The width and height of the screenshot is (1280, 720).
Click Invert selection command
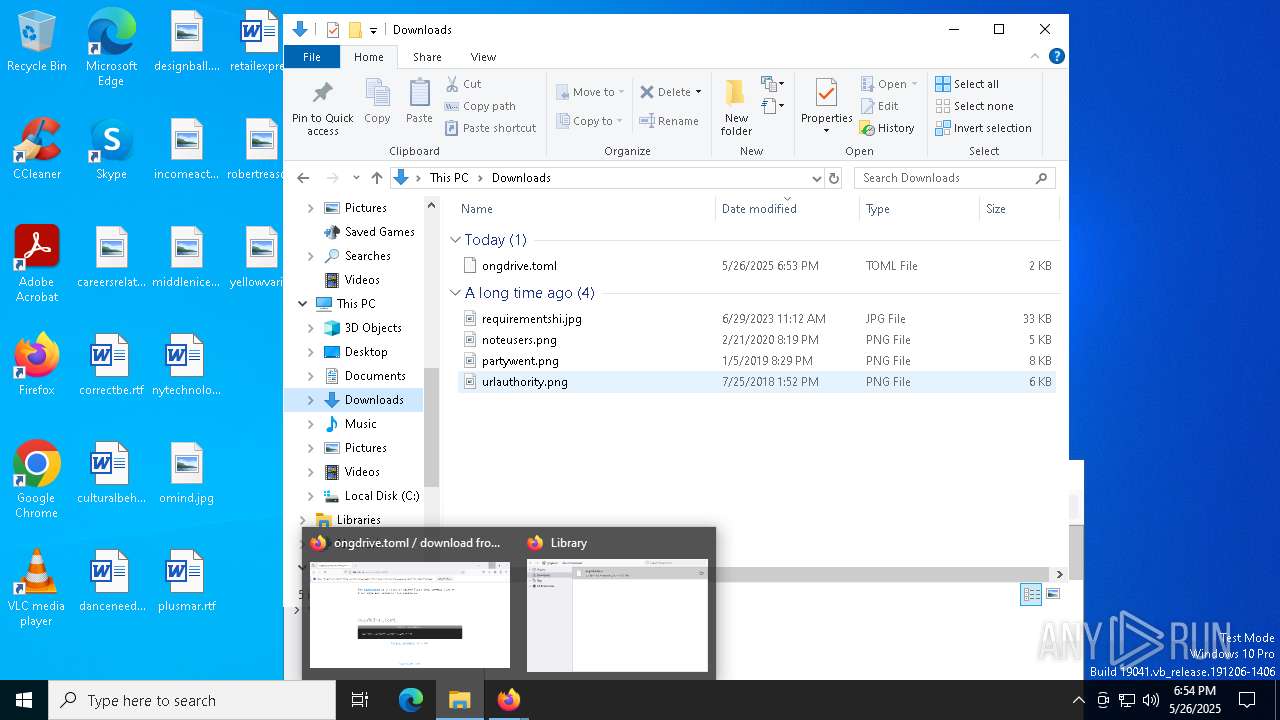pyautogui.click(x=983, y=128)
